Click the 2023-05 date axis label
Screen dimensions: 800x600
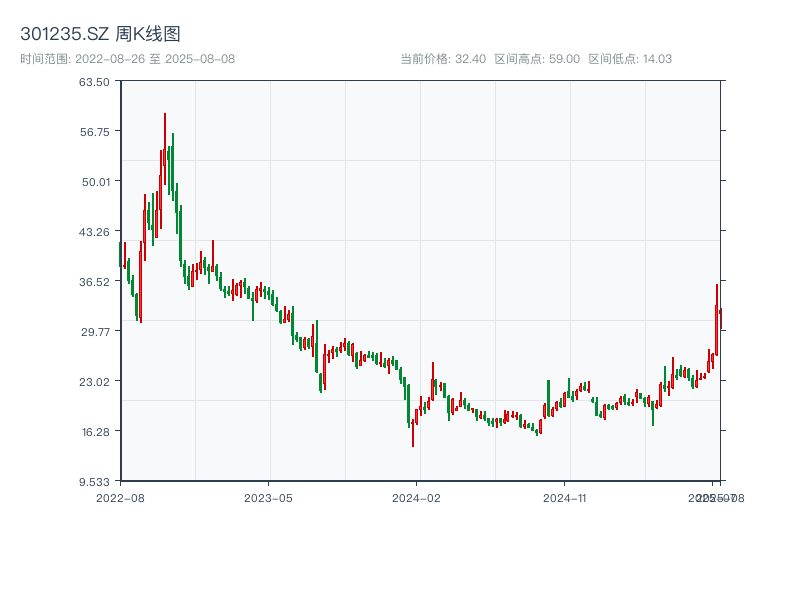pyautogui.click(x=268, y=497)
